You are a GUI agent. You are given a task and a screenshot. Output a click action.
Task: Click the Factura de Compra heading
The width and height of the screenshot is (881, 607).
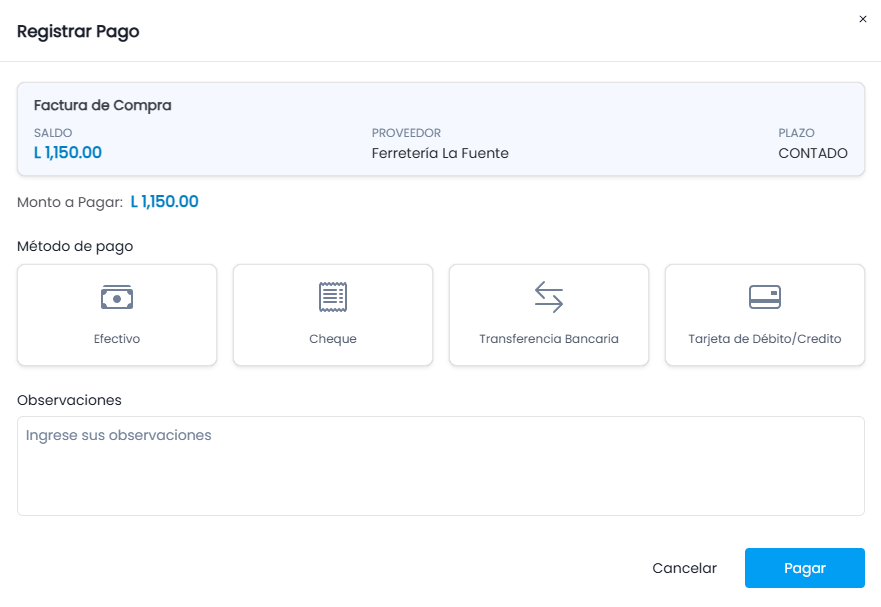tap(102, 106)
